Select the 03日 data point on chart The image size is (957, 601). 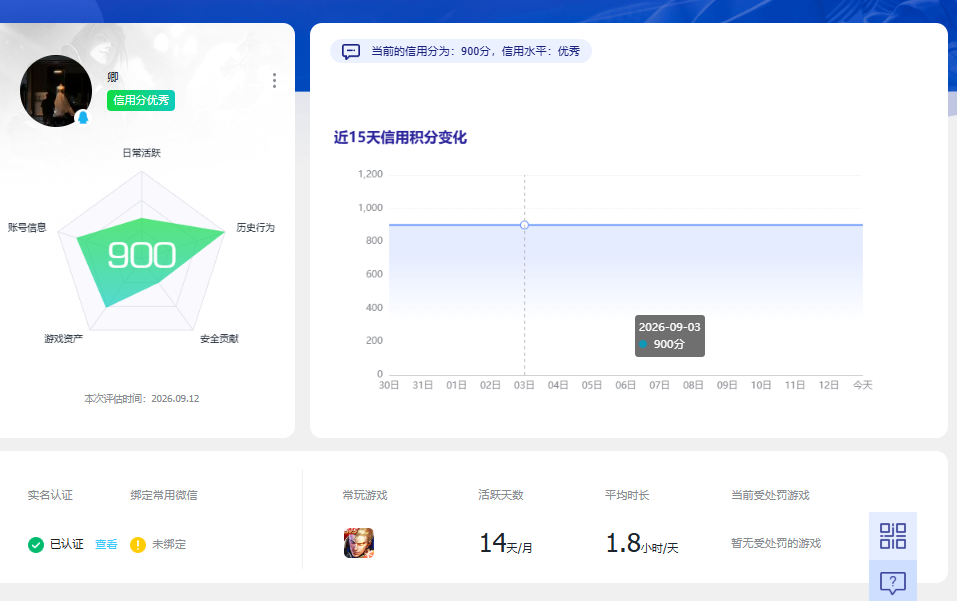[x=524, y=225]
